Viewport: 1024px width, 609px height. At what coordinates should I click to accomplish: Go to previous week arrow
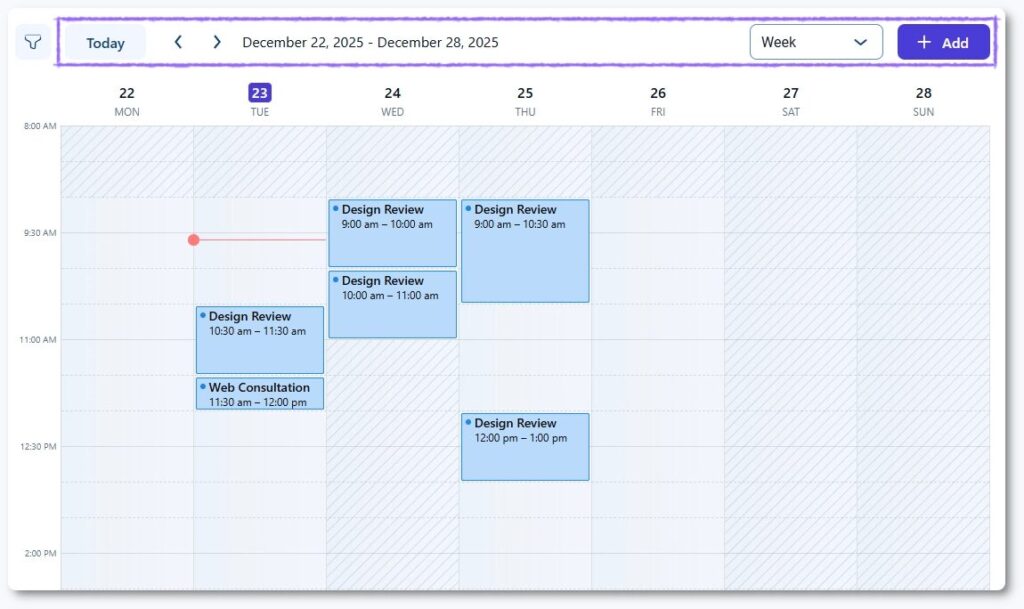(178, 42)
